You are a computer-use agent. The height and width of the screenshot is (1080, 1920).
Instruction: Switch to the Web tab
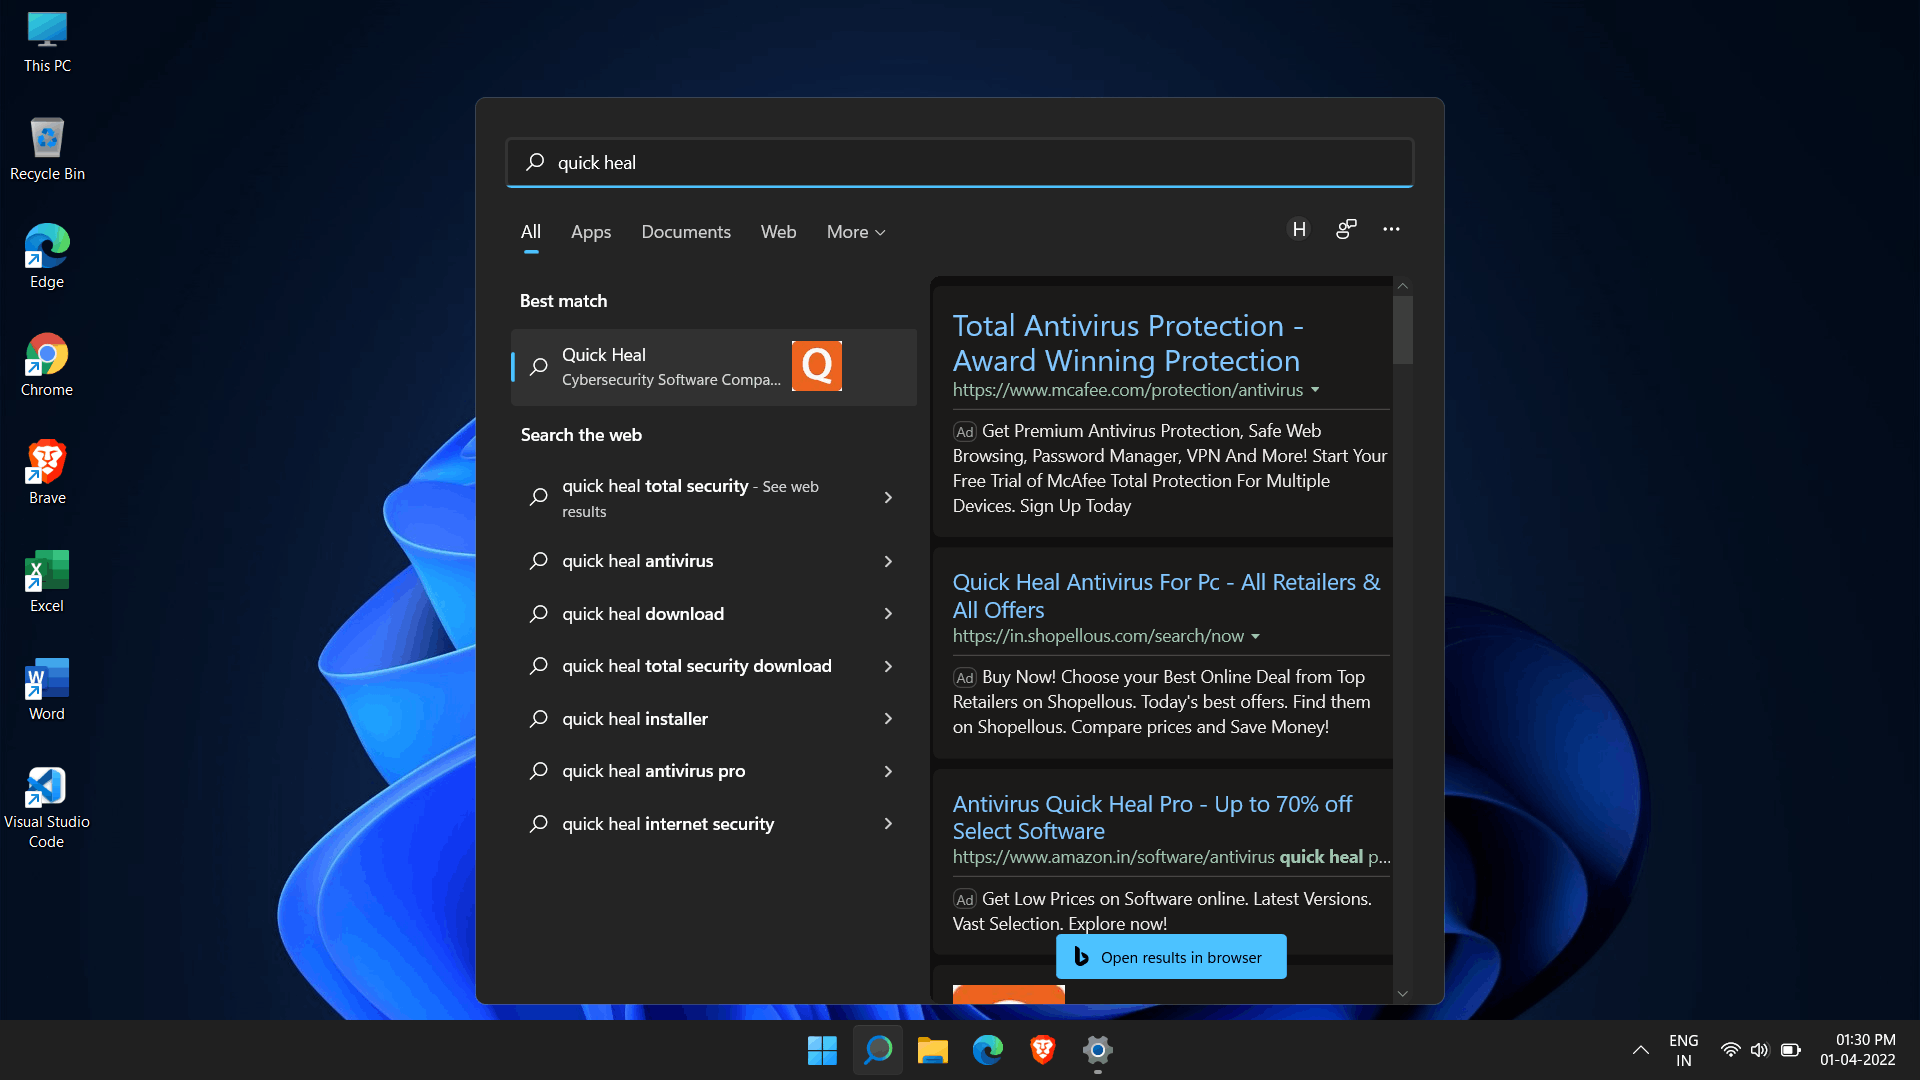point(778,232)
